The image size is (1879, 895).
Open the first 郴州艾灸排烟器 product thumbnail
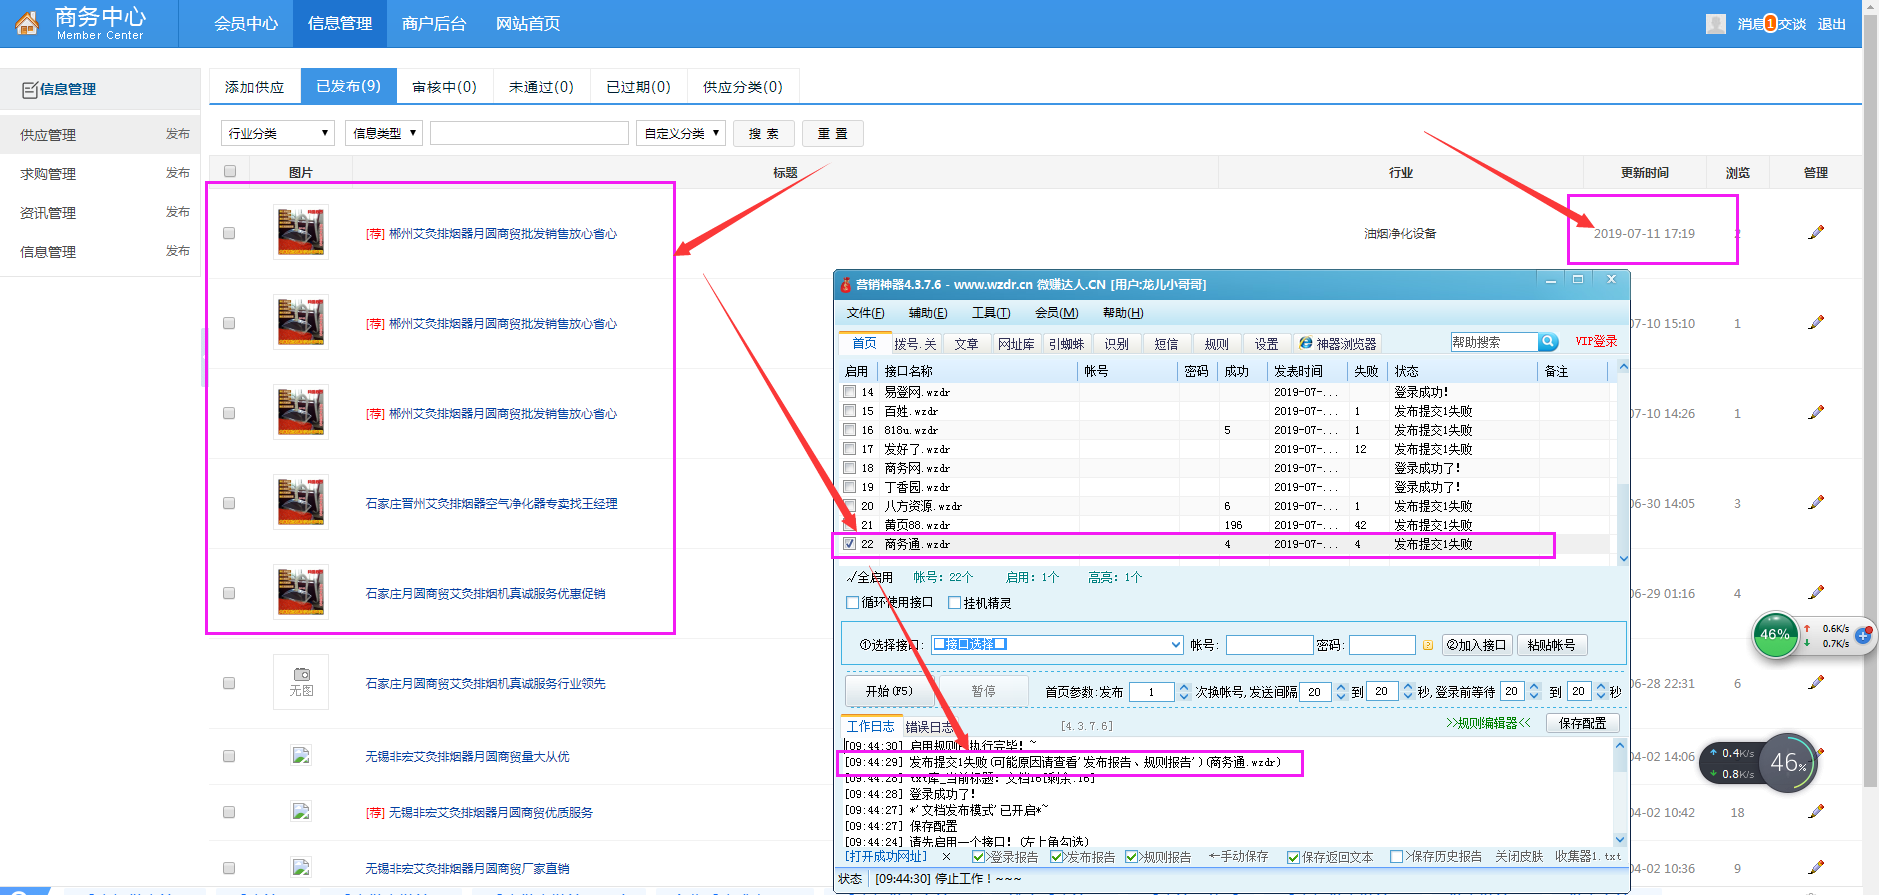point(301,233)
